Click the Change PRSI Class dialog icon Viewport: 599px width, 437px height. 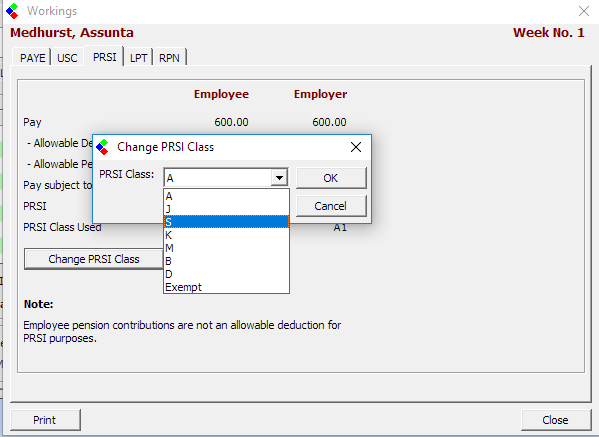click(x=102, y=147)
